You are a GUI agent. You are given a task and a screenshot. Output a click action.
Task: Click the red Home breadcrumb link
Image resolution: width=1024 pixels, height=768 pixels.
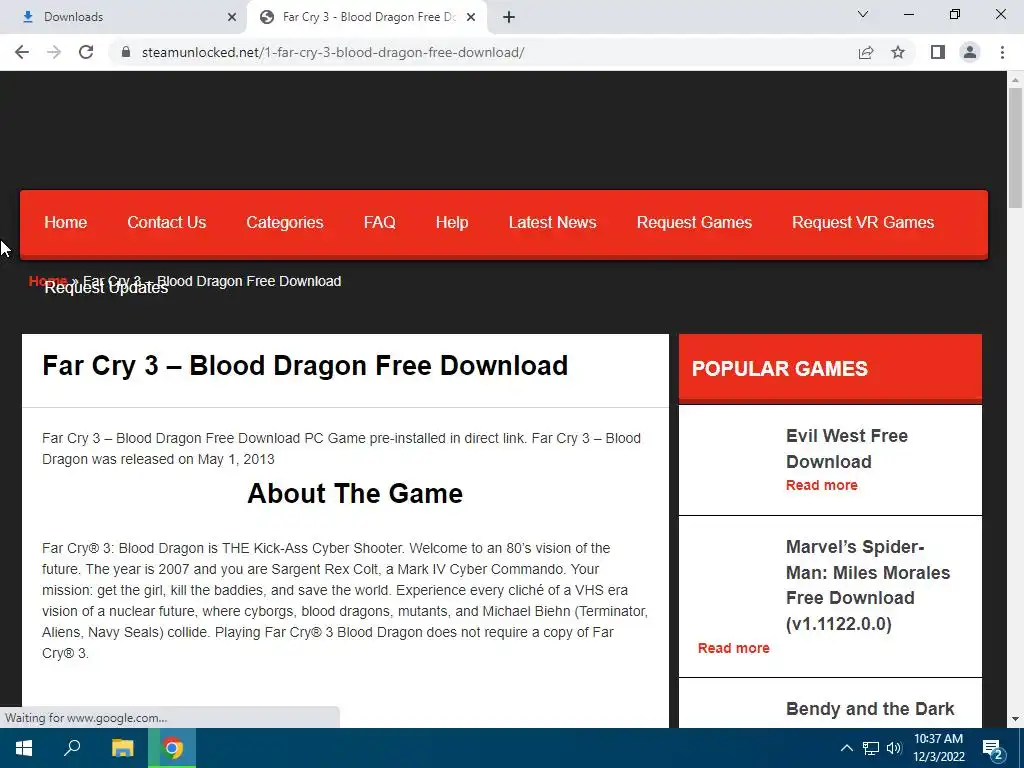tap(48, 281)
